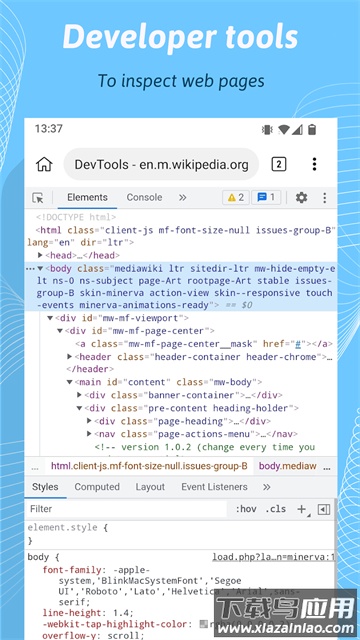Toggle element classes with .cls button
Screen dimensions: 360x640
tap(276, 509)
